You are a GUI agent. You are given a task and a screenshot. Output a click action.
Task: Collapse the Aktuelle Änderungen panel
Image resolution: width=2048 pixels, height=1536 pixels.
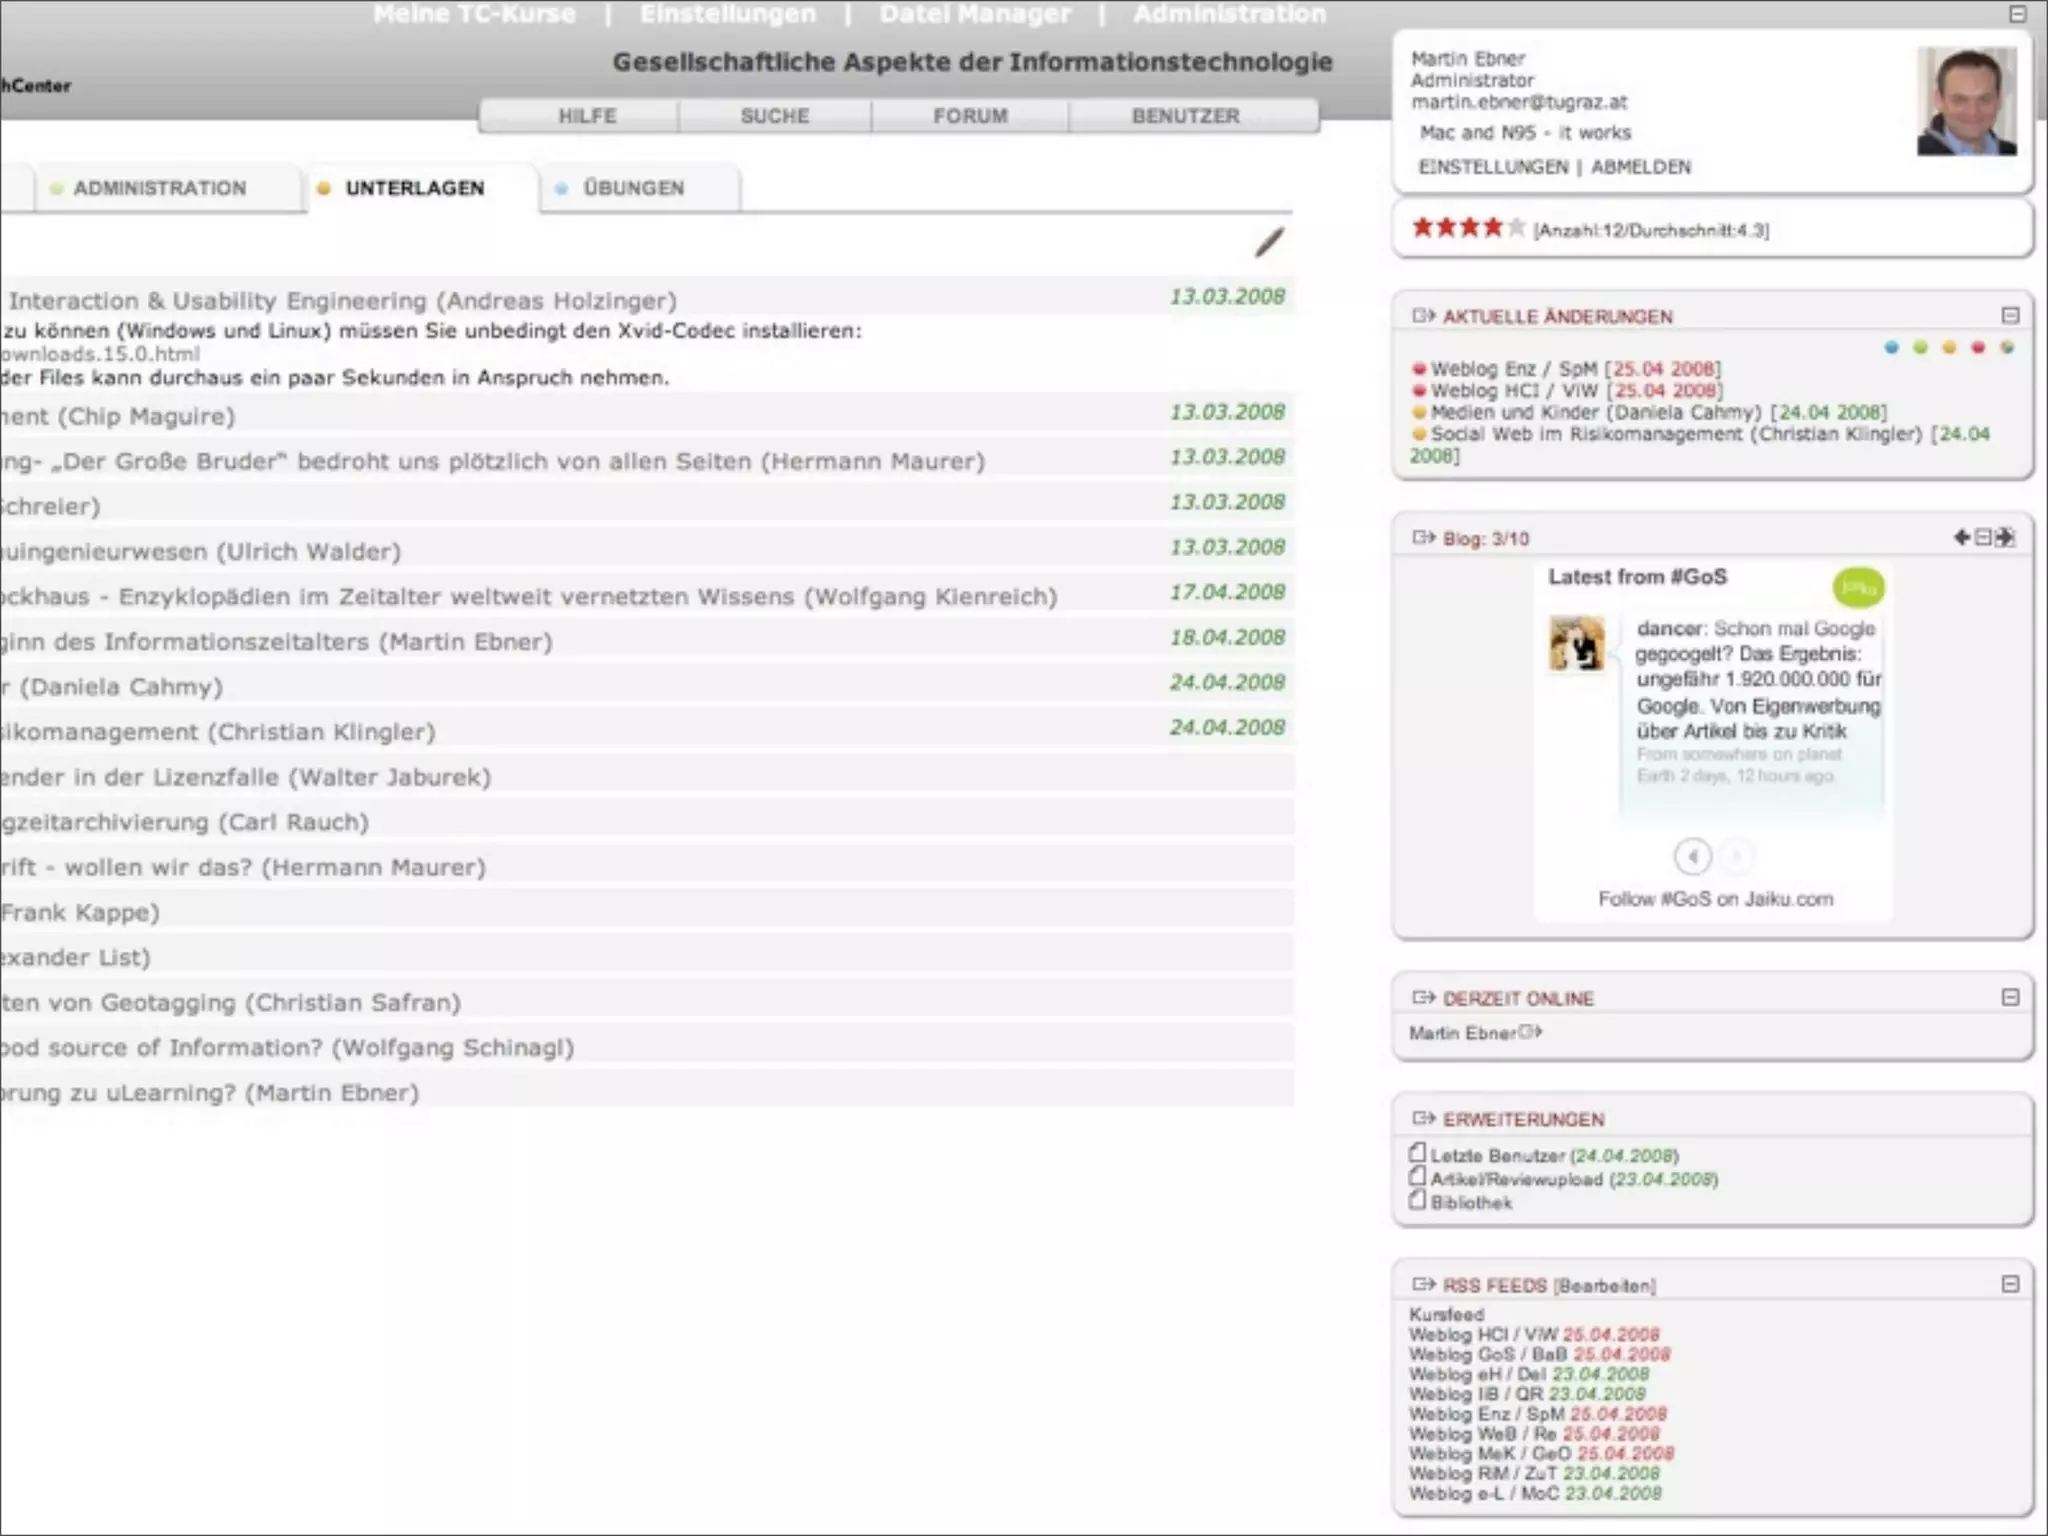coord(2010,316)
